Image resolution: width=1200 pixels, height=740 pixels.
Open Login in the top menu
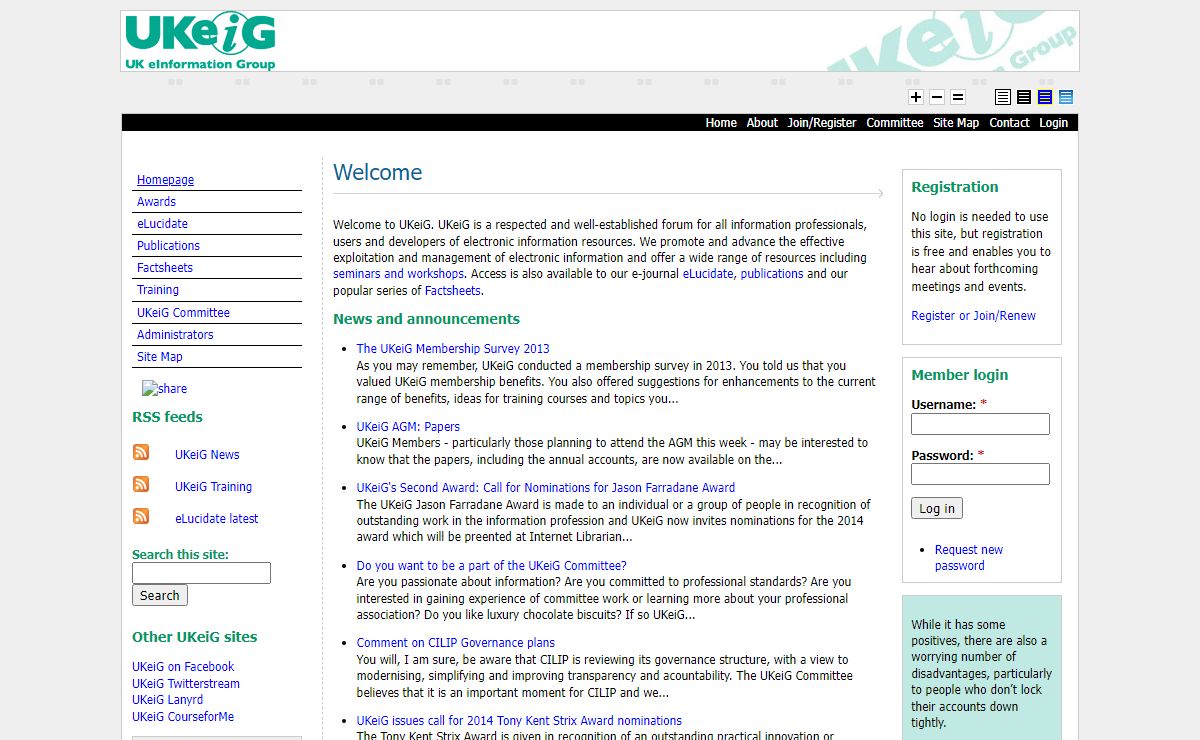[1053, 123]
